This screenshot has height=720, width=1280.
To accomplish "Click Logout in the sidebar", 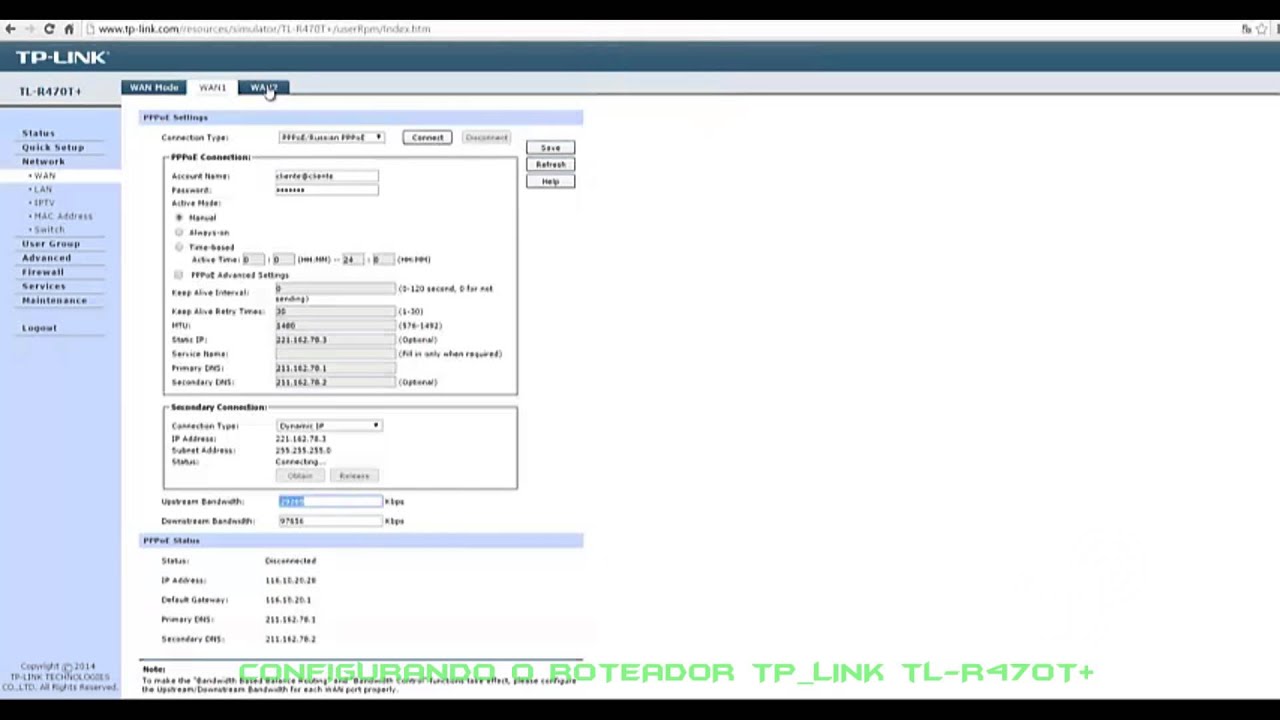I will (x=40, y=328).
